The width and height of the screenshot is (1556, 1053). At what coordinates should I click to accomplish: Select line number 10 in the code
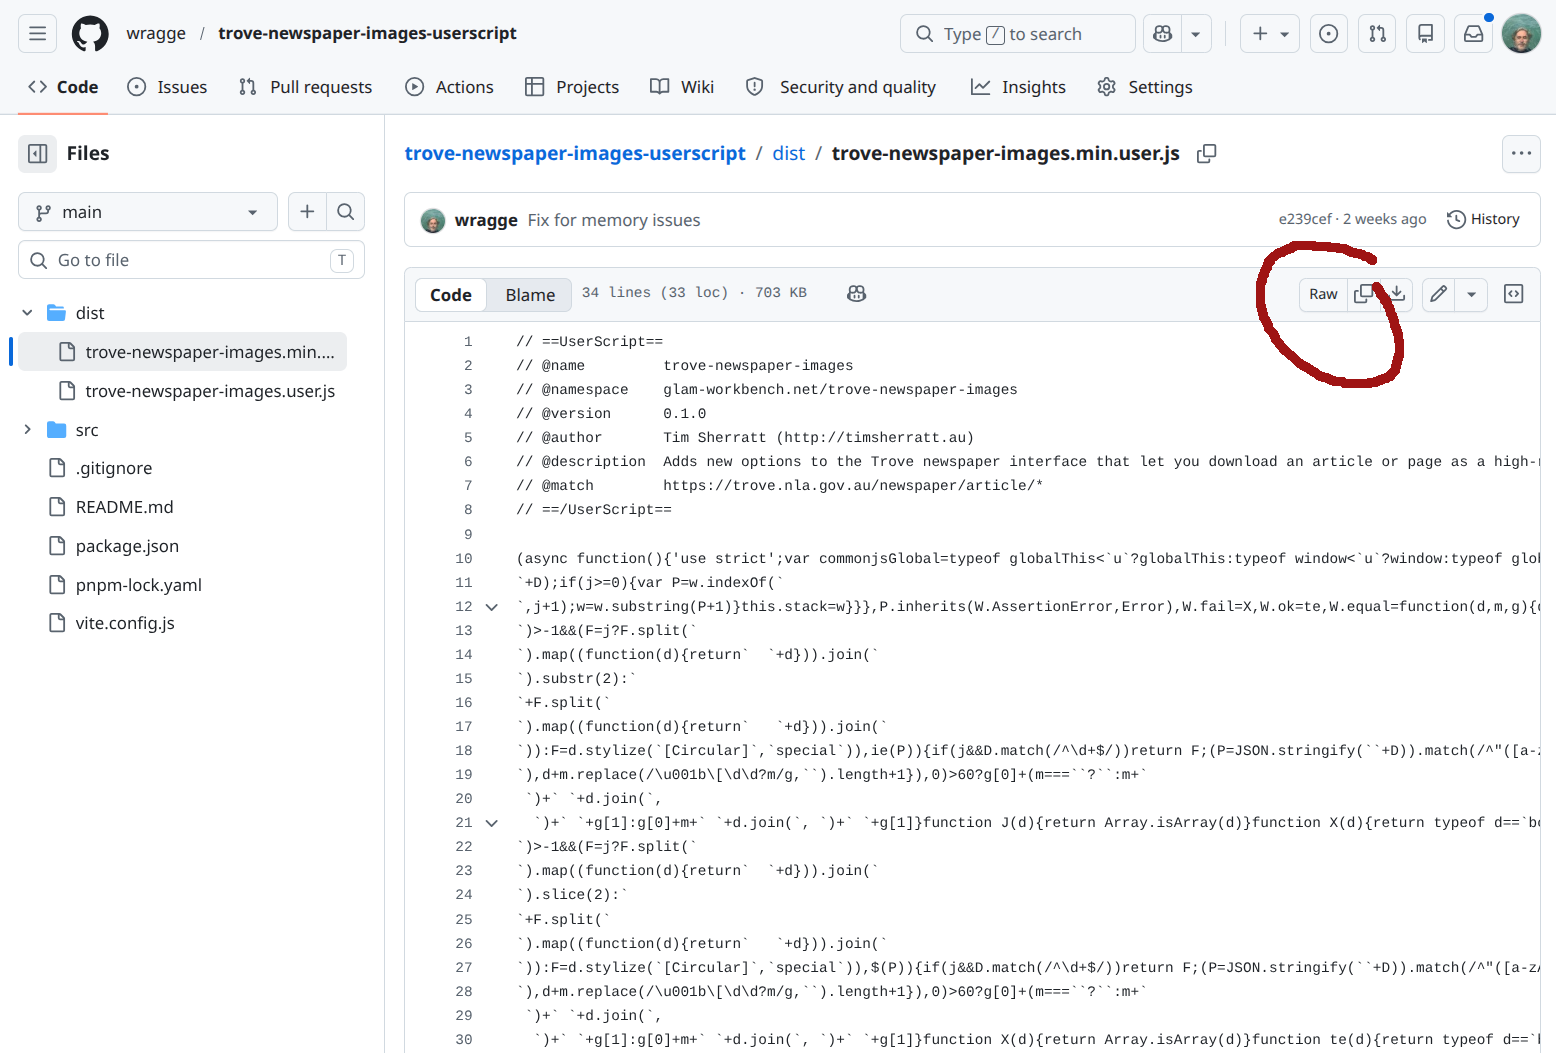(x=464, y=558)
